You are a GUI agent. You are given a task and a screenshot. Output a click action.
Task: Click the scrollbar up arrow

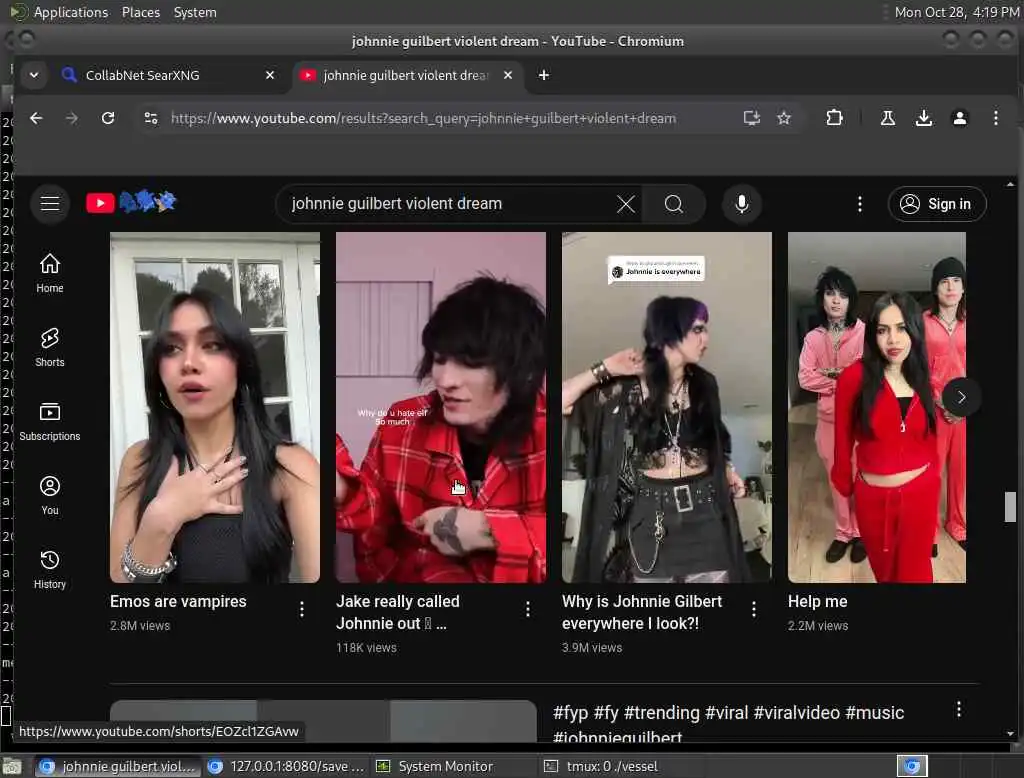coord(1010,184)
